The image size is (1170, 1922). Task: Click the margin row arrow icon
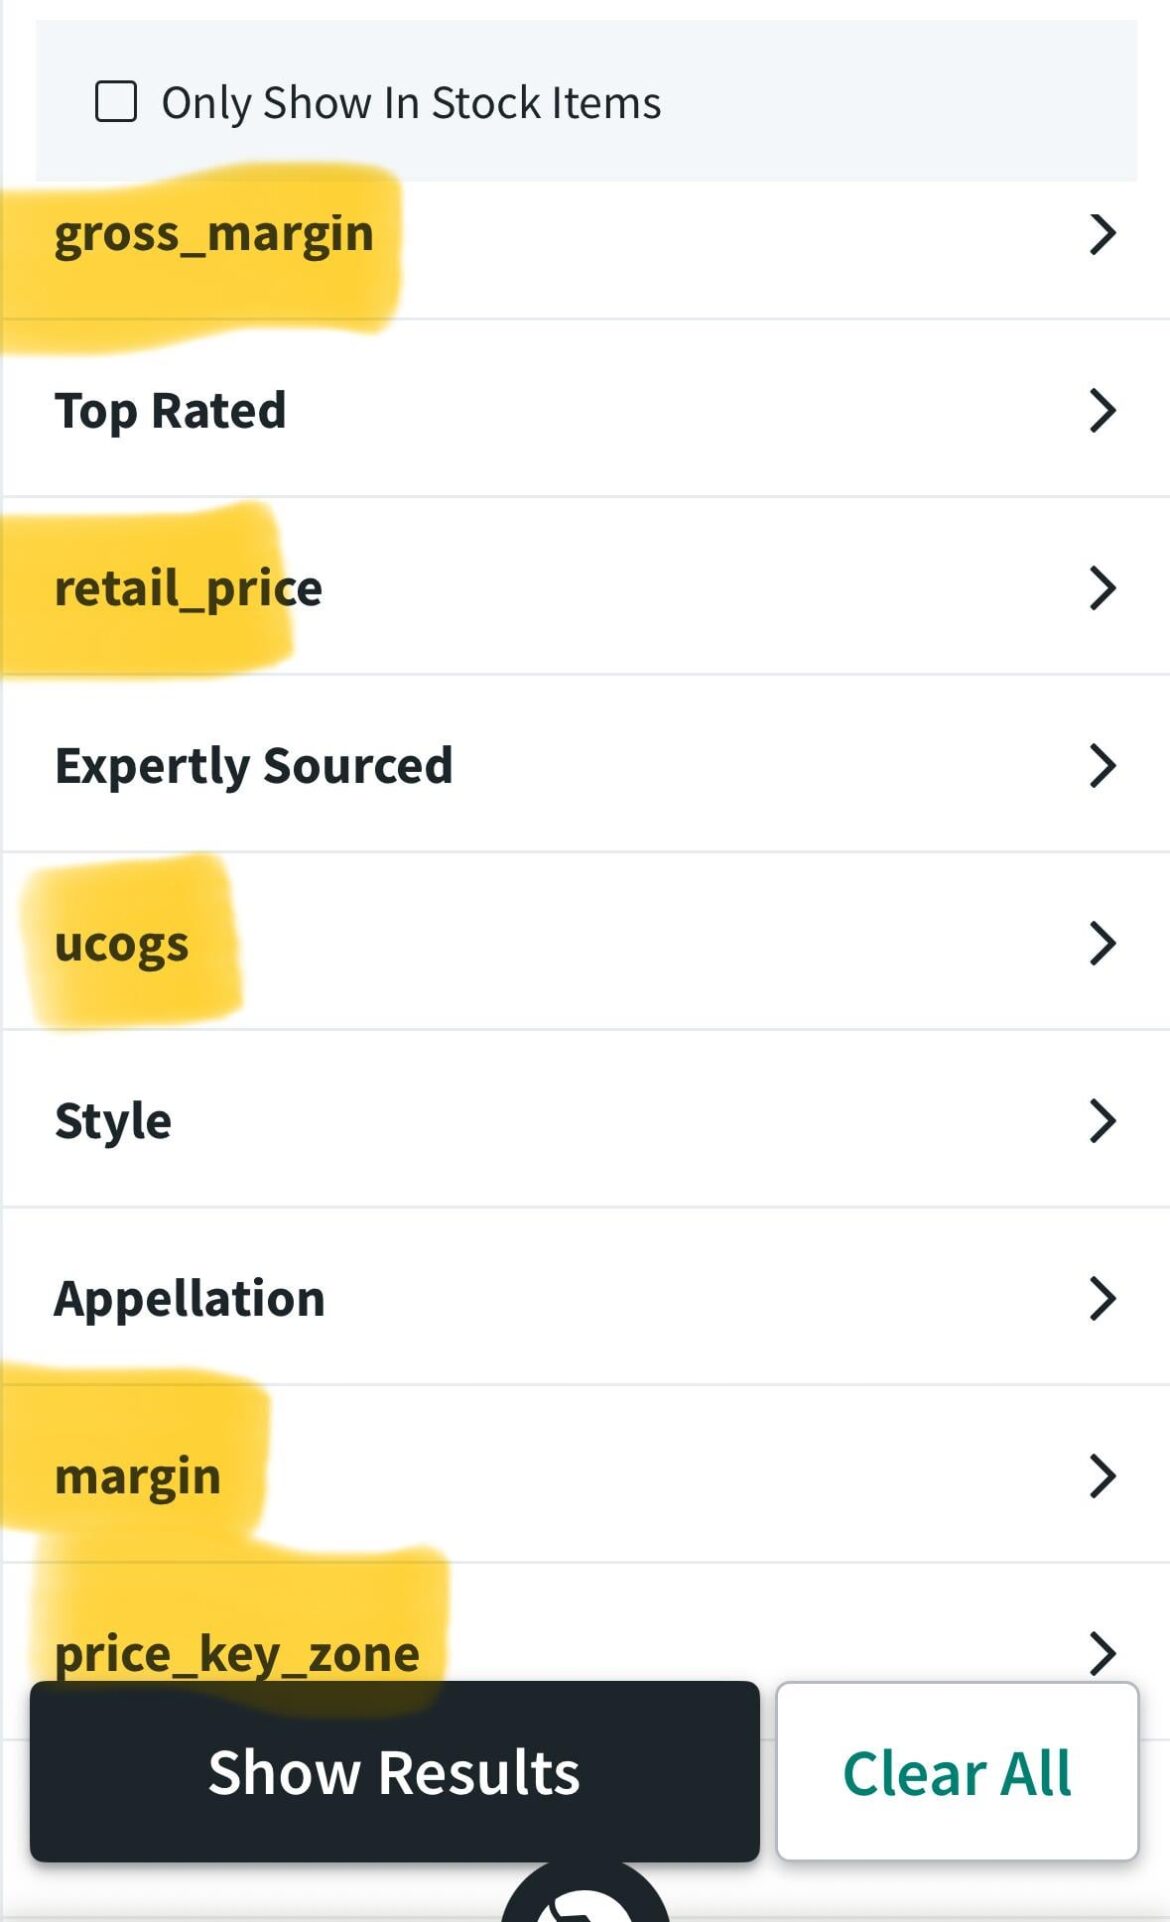click(x=1101, y=1476)
